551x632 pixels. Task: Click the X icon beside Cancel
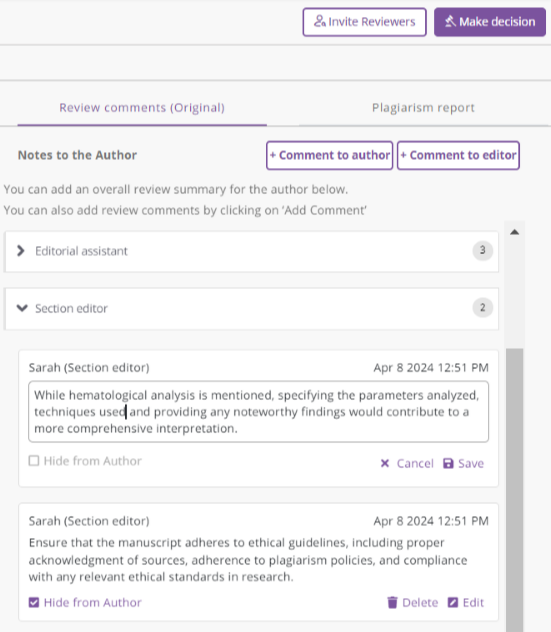(385, 464)
